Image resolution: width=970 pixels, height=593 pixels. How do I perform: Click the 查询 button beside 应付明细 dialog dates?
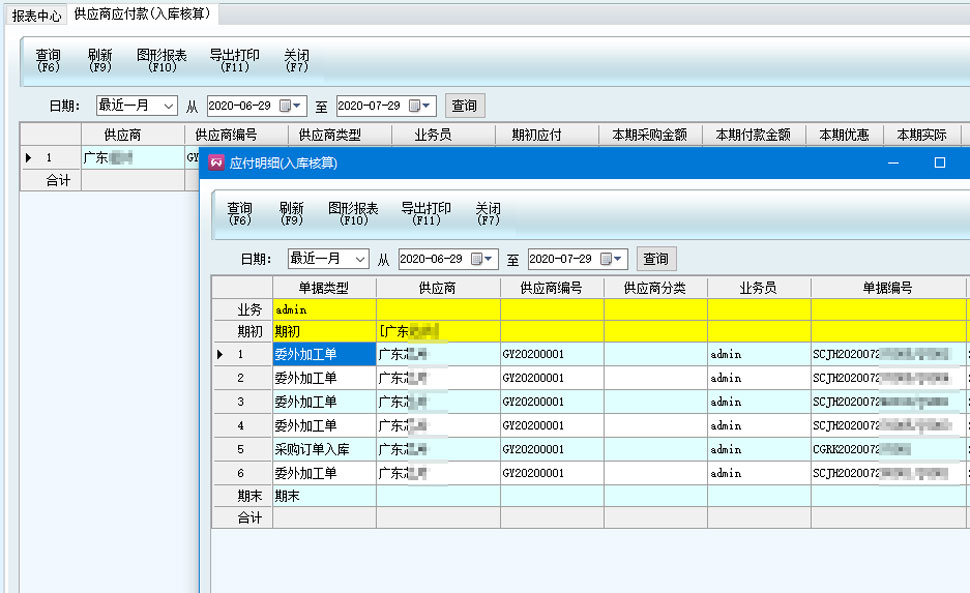tap(656, 258)
